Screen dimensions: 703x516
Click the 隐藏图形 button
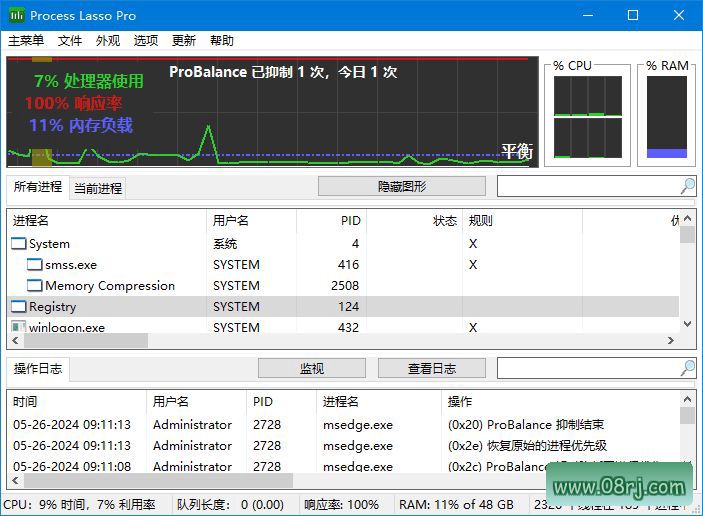(x=402, y=186)
